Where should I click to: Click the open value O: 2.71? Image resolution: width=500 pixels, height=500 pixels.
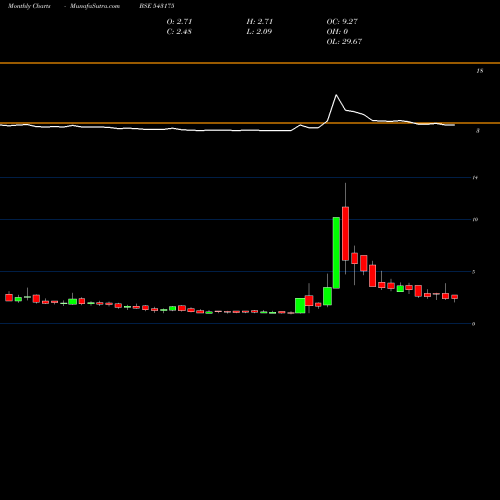(179, 22)
